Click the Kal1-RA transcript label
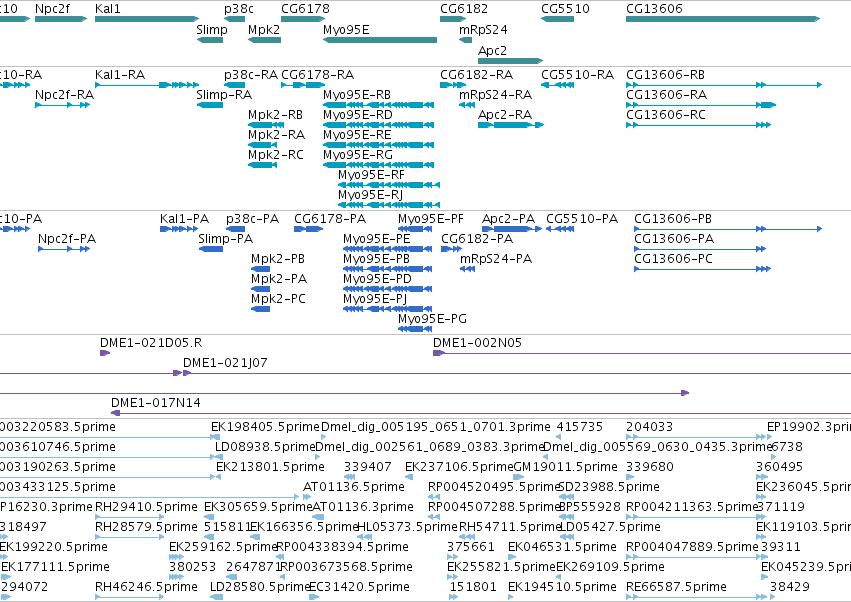851x602 pixels. (120, 74)
